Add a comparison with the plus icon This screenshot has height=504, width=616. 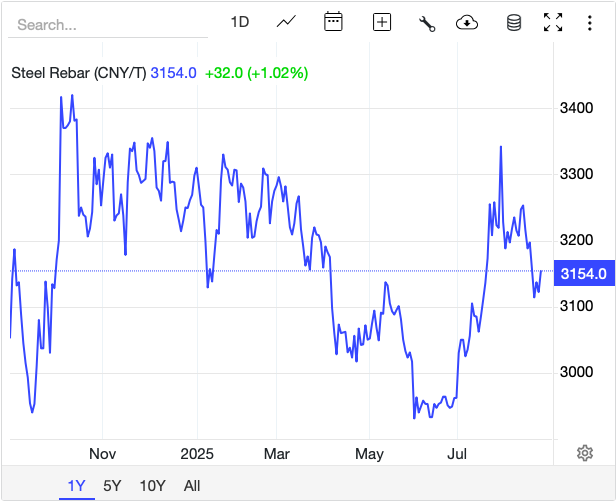coord(381,22)
